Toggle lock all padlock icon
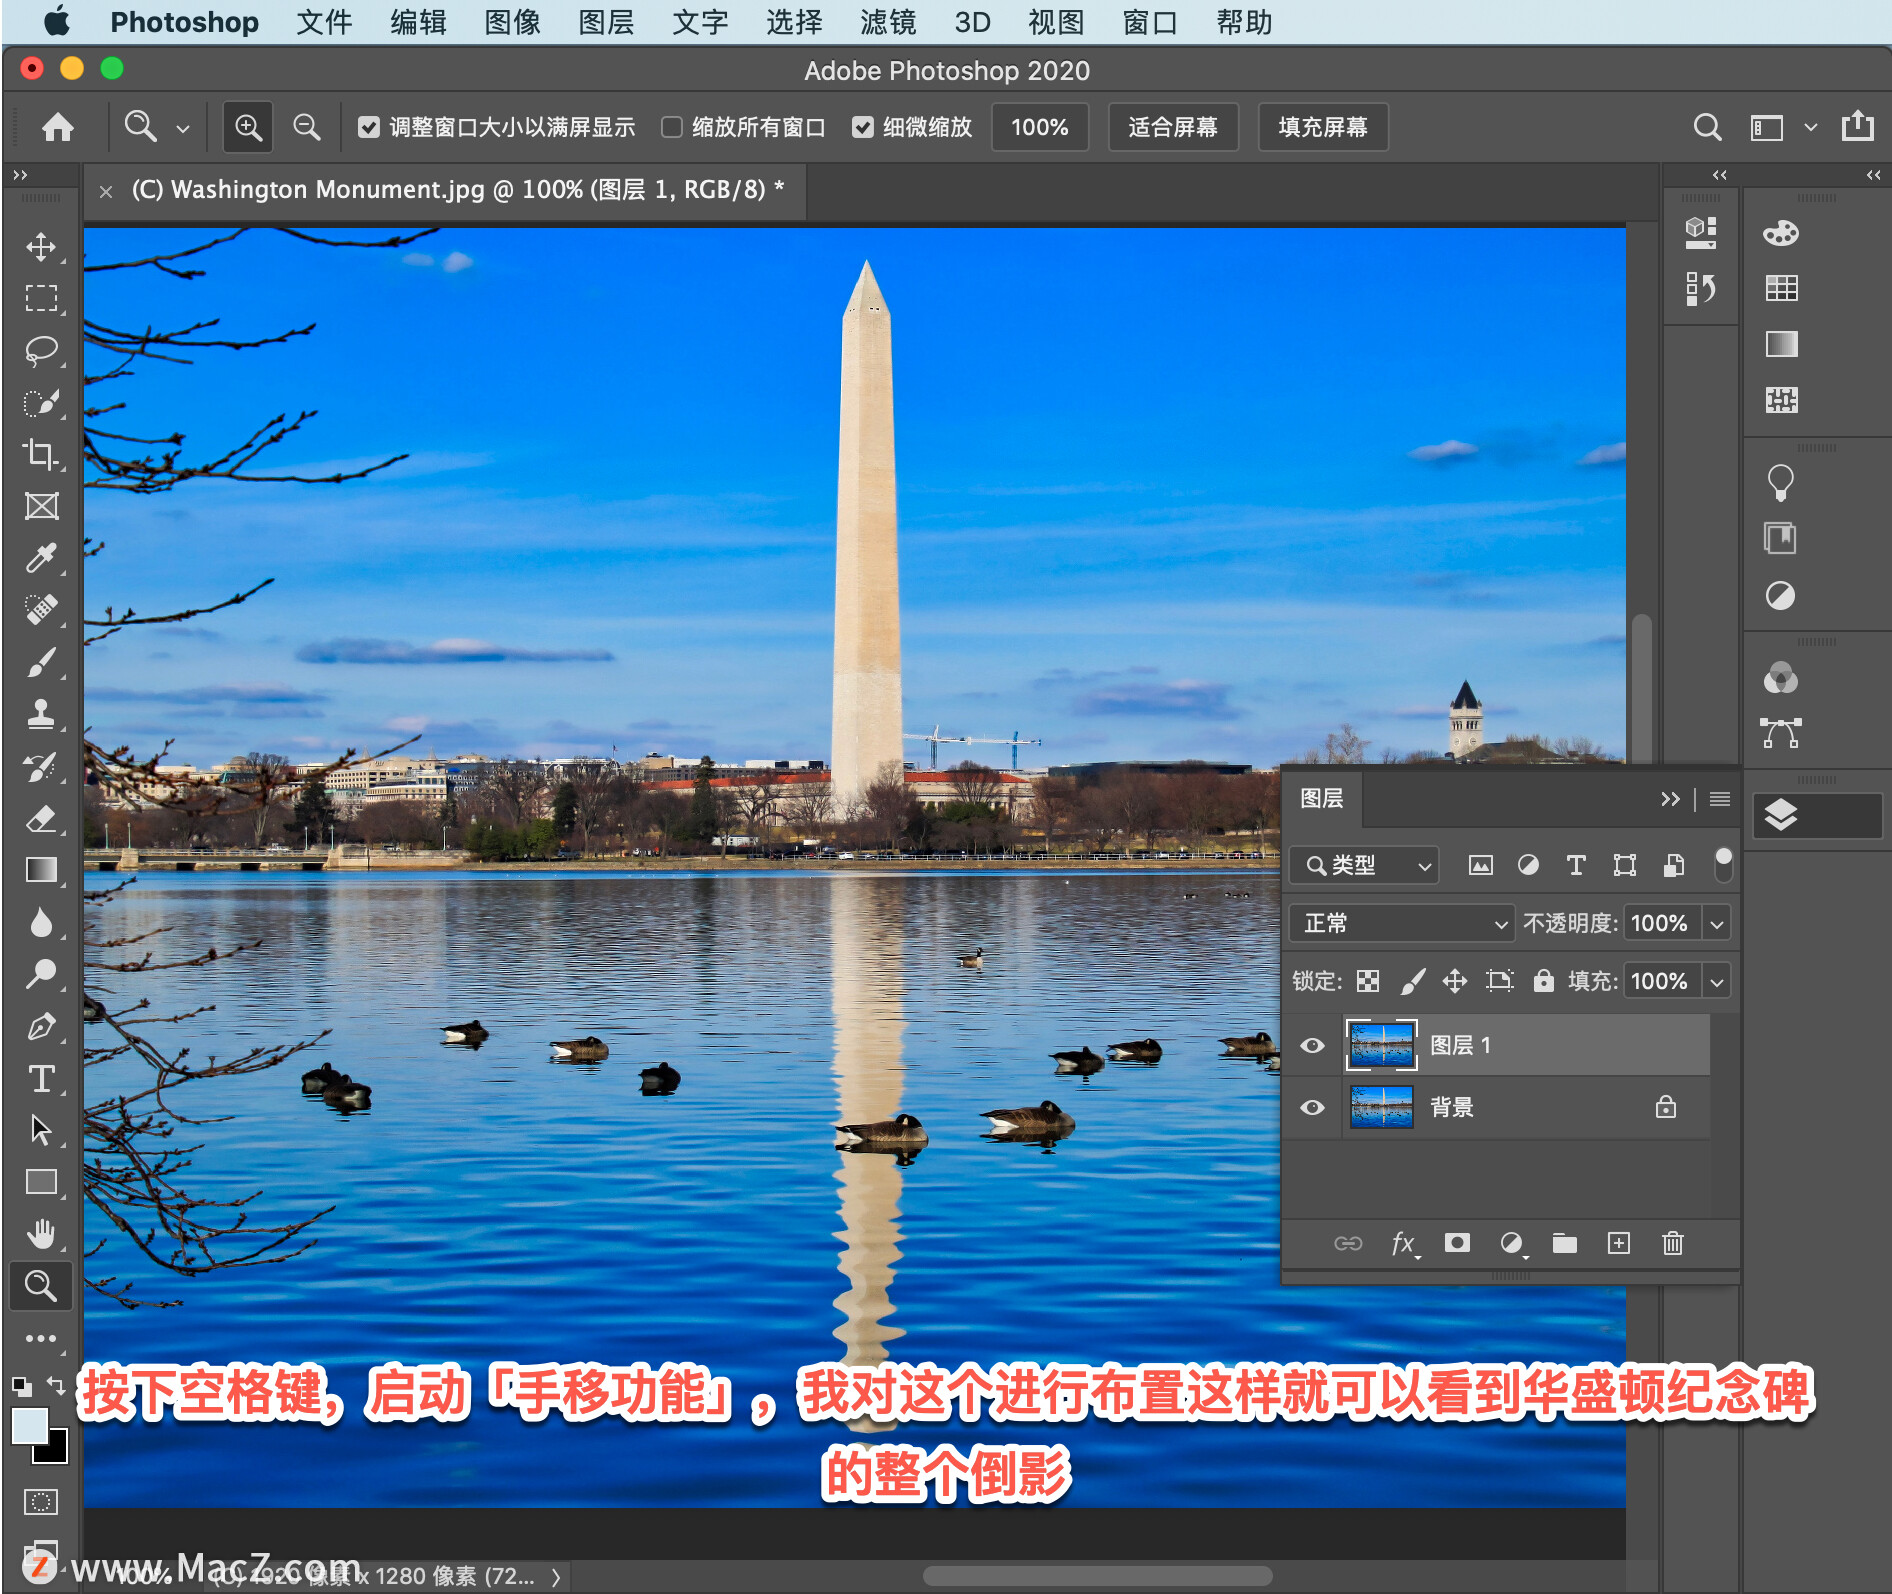 tap(1544, 980)
